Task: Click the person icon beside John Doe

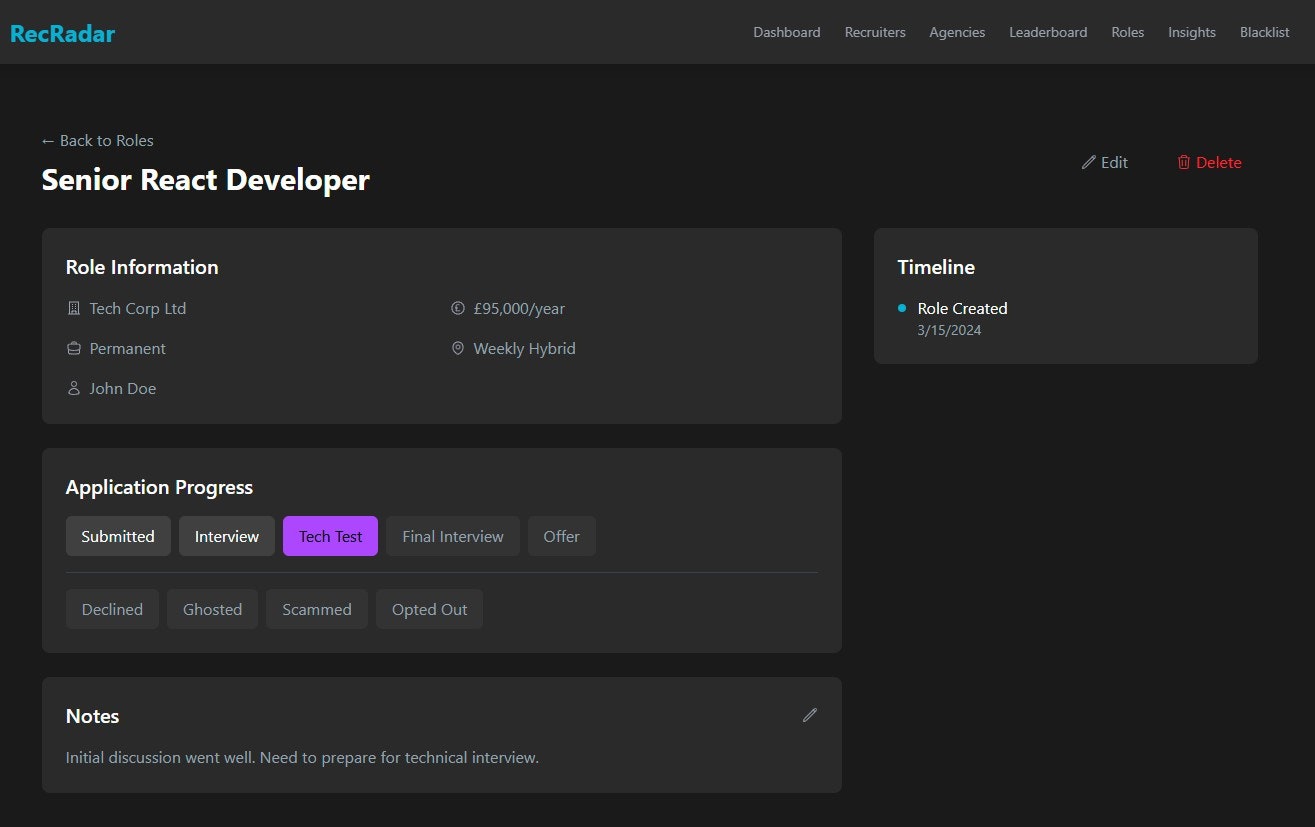Action: point(73,389)
